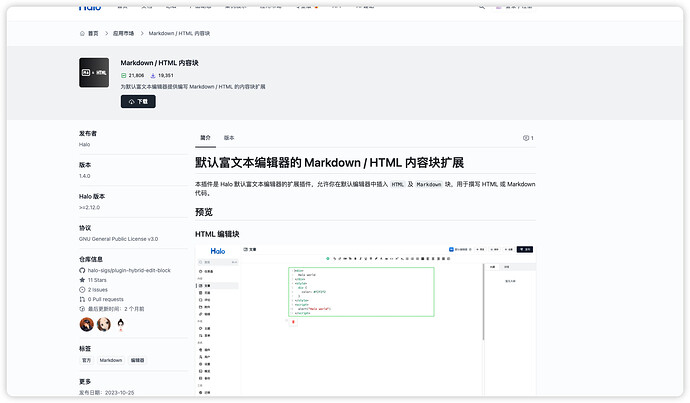Click the heading '默认富文本编辑器的 Markdown / HTML 内容块扩展'
This screenshot has width=690, height=403.
[x=329, y=163]
